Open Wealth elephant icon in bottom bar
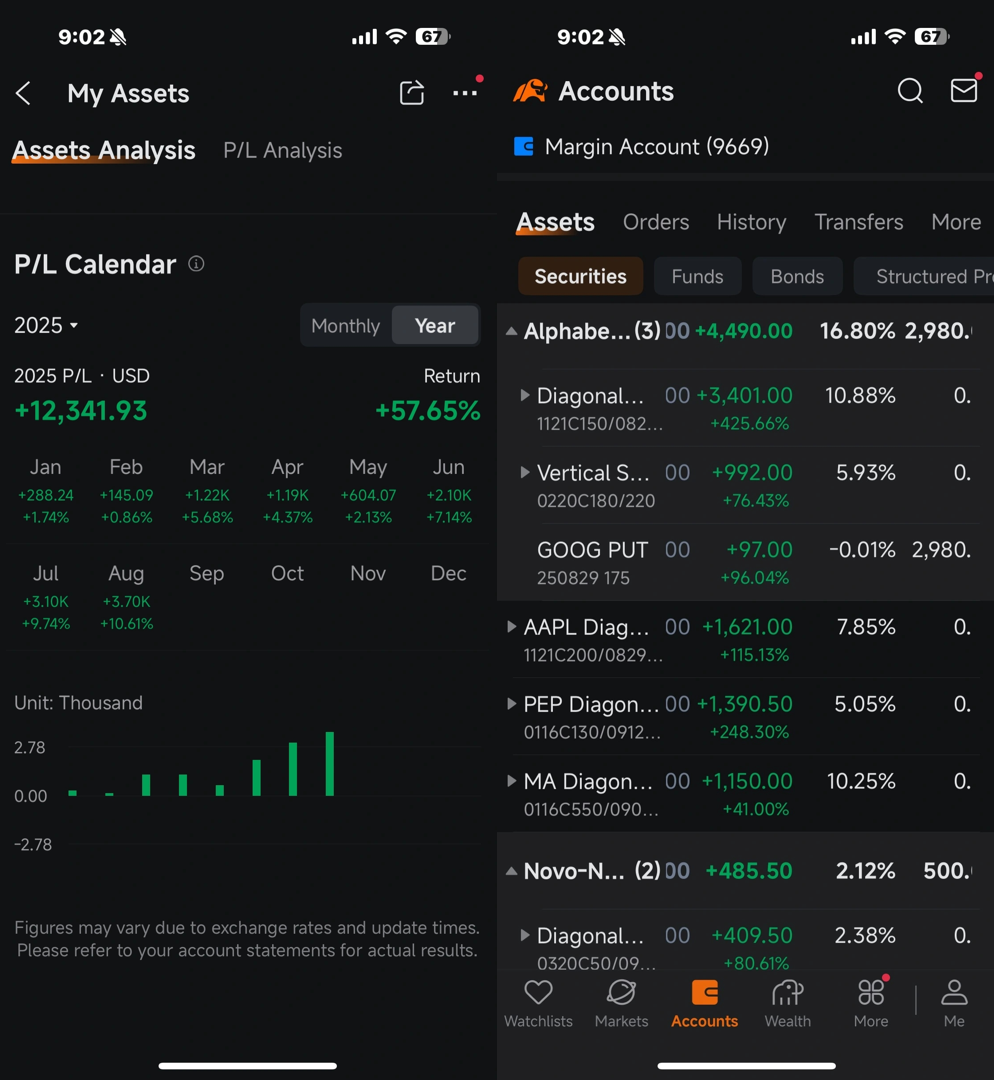This screenshot has height=1080, width=994. [x=787, y=993]
